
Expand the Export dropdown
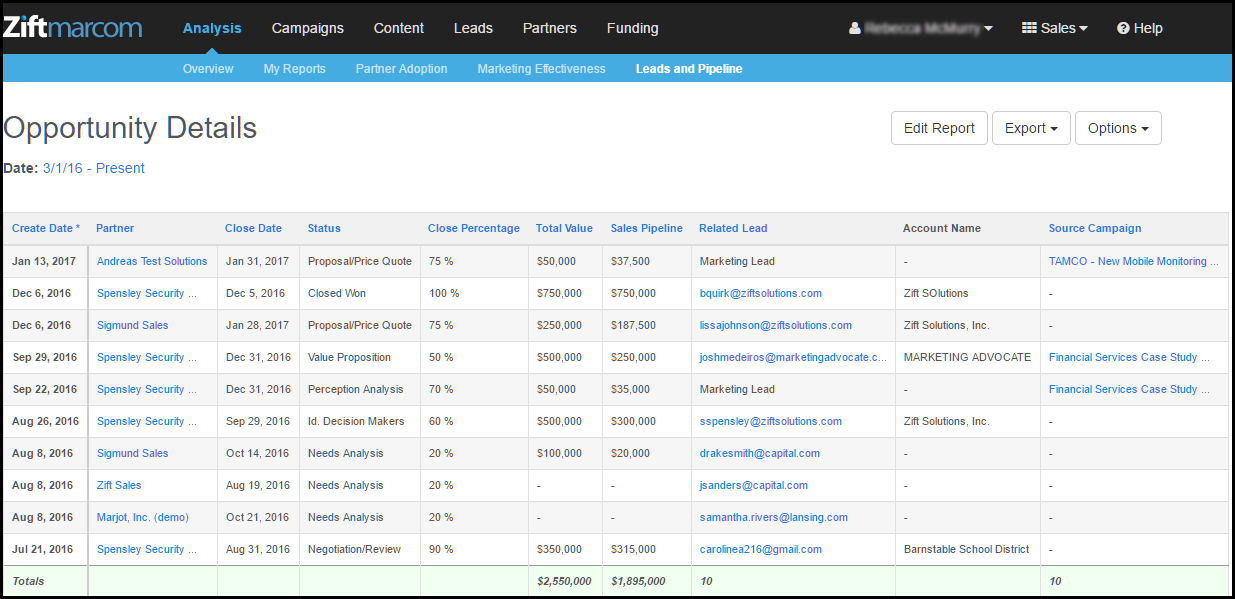(1031, 128)
